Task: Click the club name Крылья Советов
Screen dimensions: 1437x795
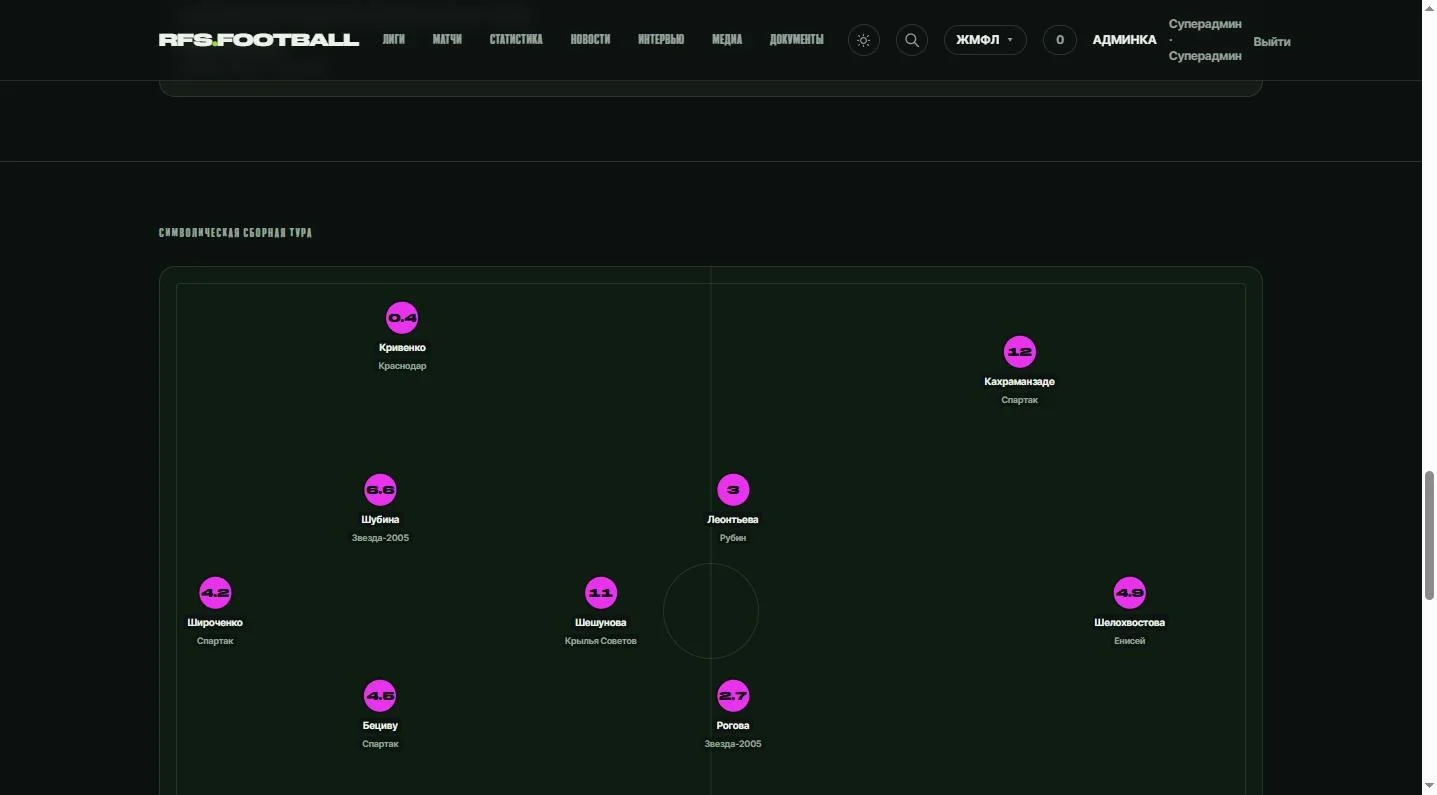Action: 600,641
